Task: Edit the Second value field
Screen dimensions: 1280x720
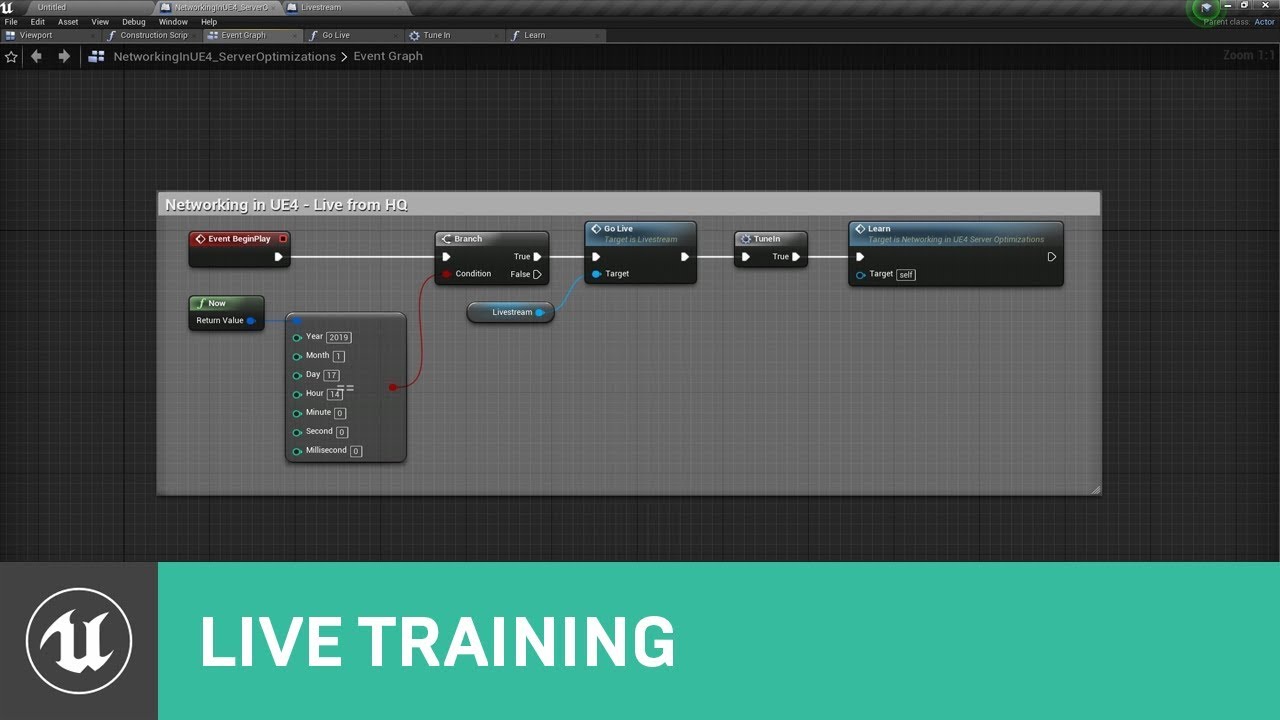Action: (x=342, y=432)
